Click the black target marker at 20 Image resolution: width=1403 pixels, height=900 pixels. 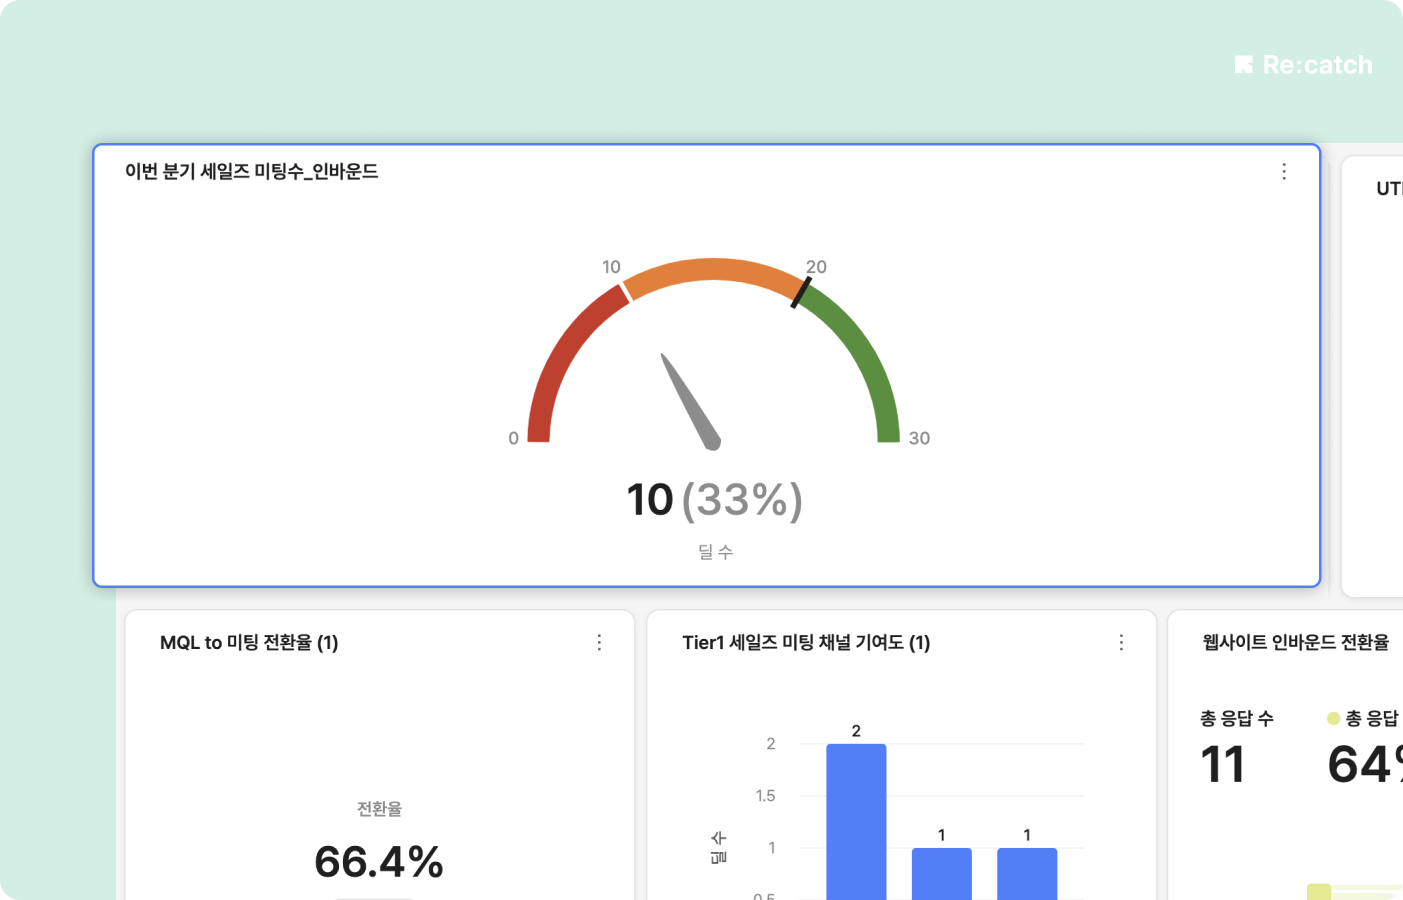(801, 292)
